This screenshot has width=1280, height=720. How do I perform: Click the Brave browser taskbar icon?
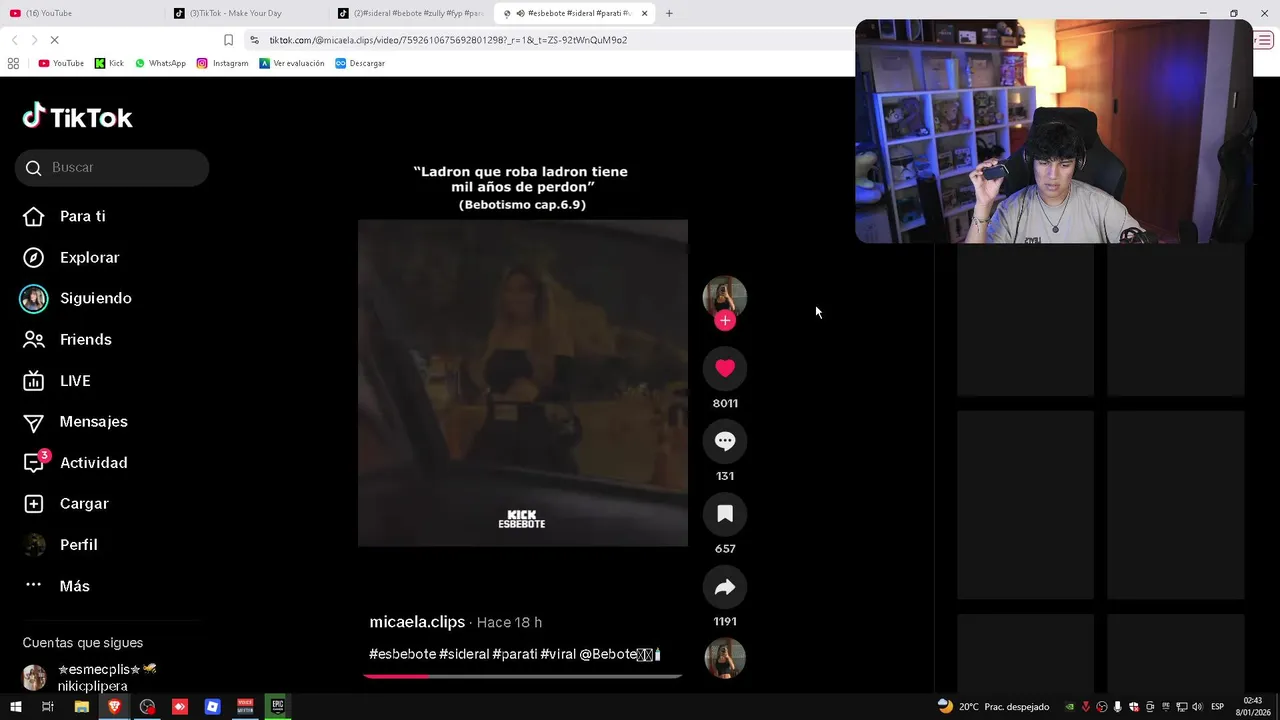114,706
